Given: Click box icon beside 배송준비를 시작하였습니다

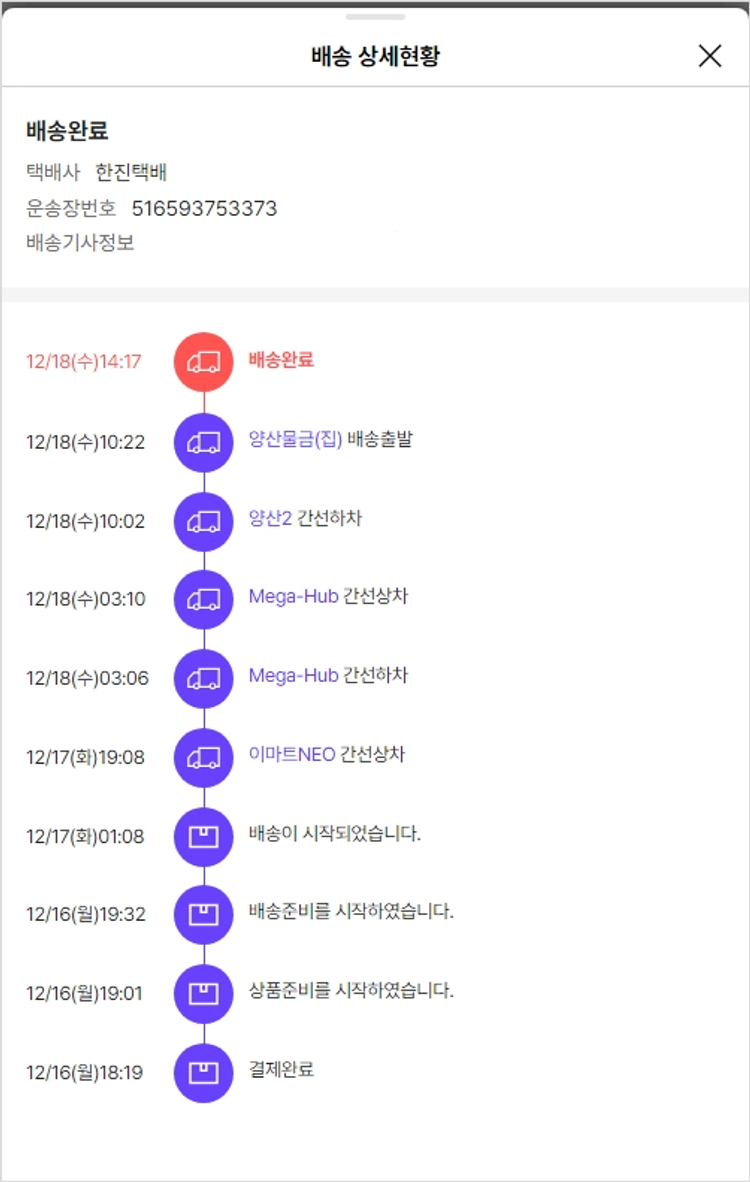Looking at the screenshot, I should pyautogui.click(x=204, y=914).
